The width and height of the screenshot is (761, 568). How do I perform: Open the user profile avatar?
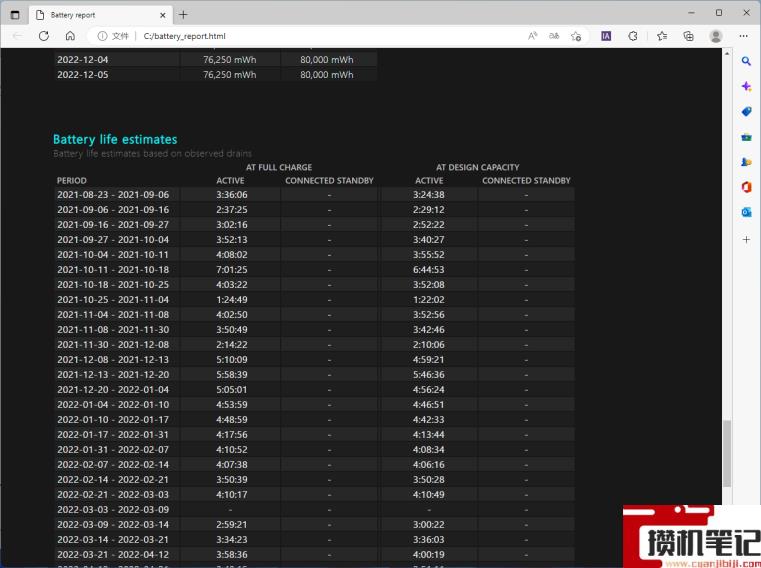point(716,36)
